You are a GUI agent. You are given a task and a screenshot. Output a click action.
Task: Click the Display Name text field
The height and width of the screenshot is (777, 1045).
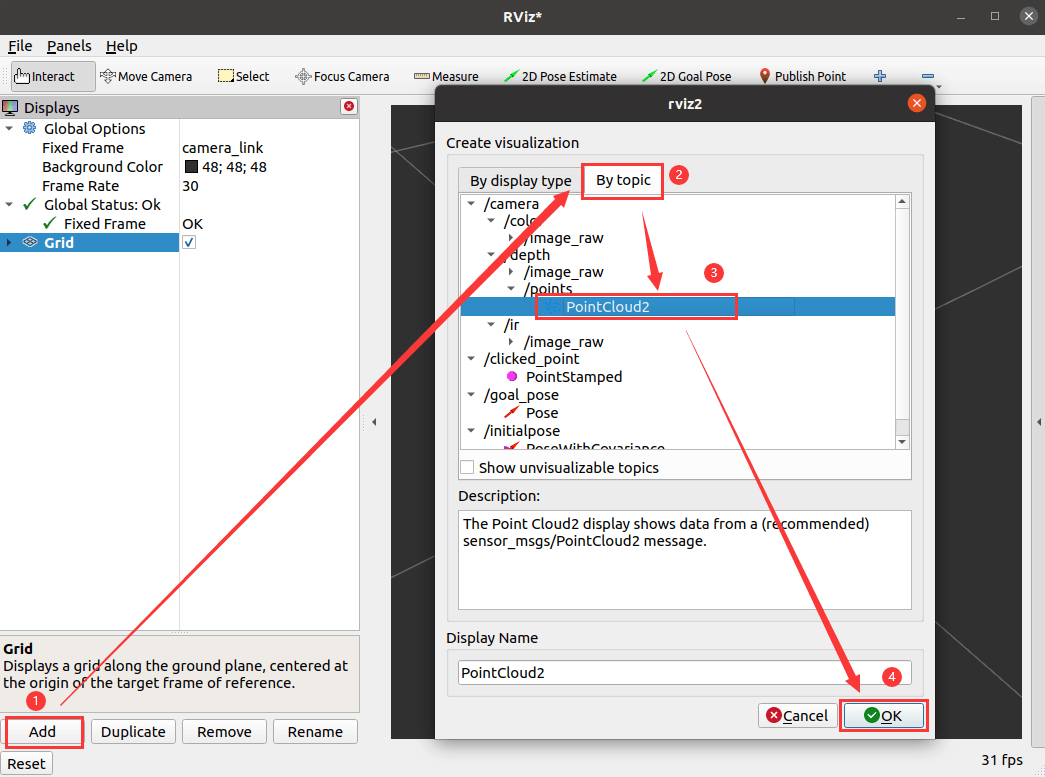[x=684, y=672]
